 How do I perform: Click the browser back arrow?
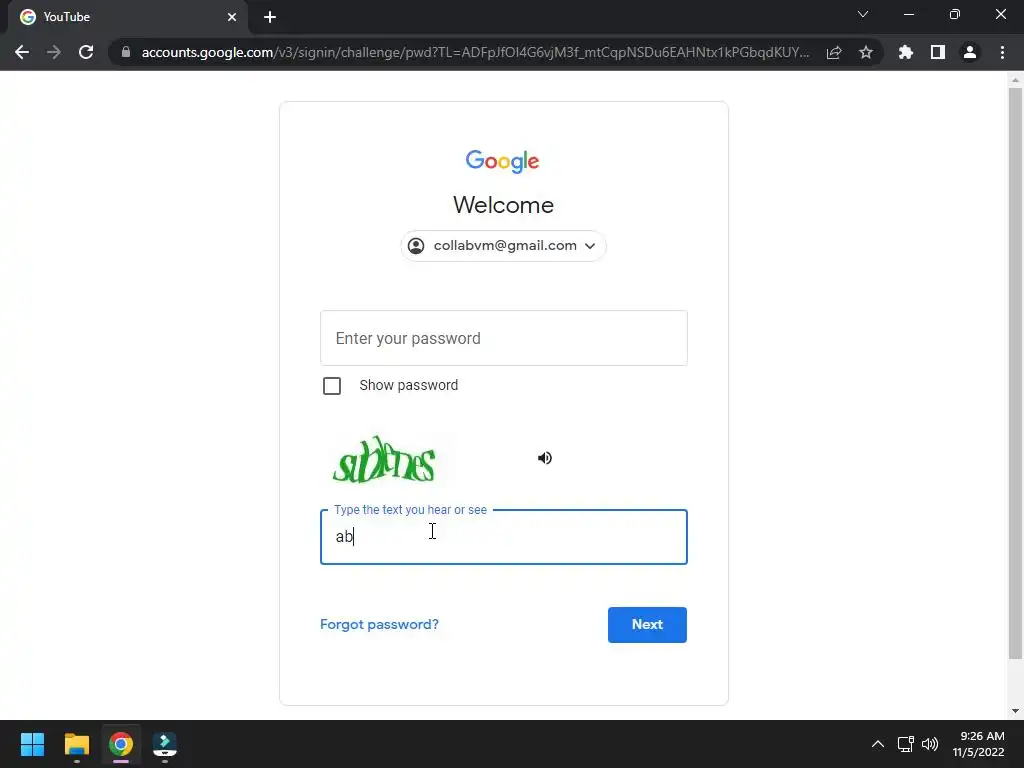[22, 52]
